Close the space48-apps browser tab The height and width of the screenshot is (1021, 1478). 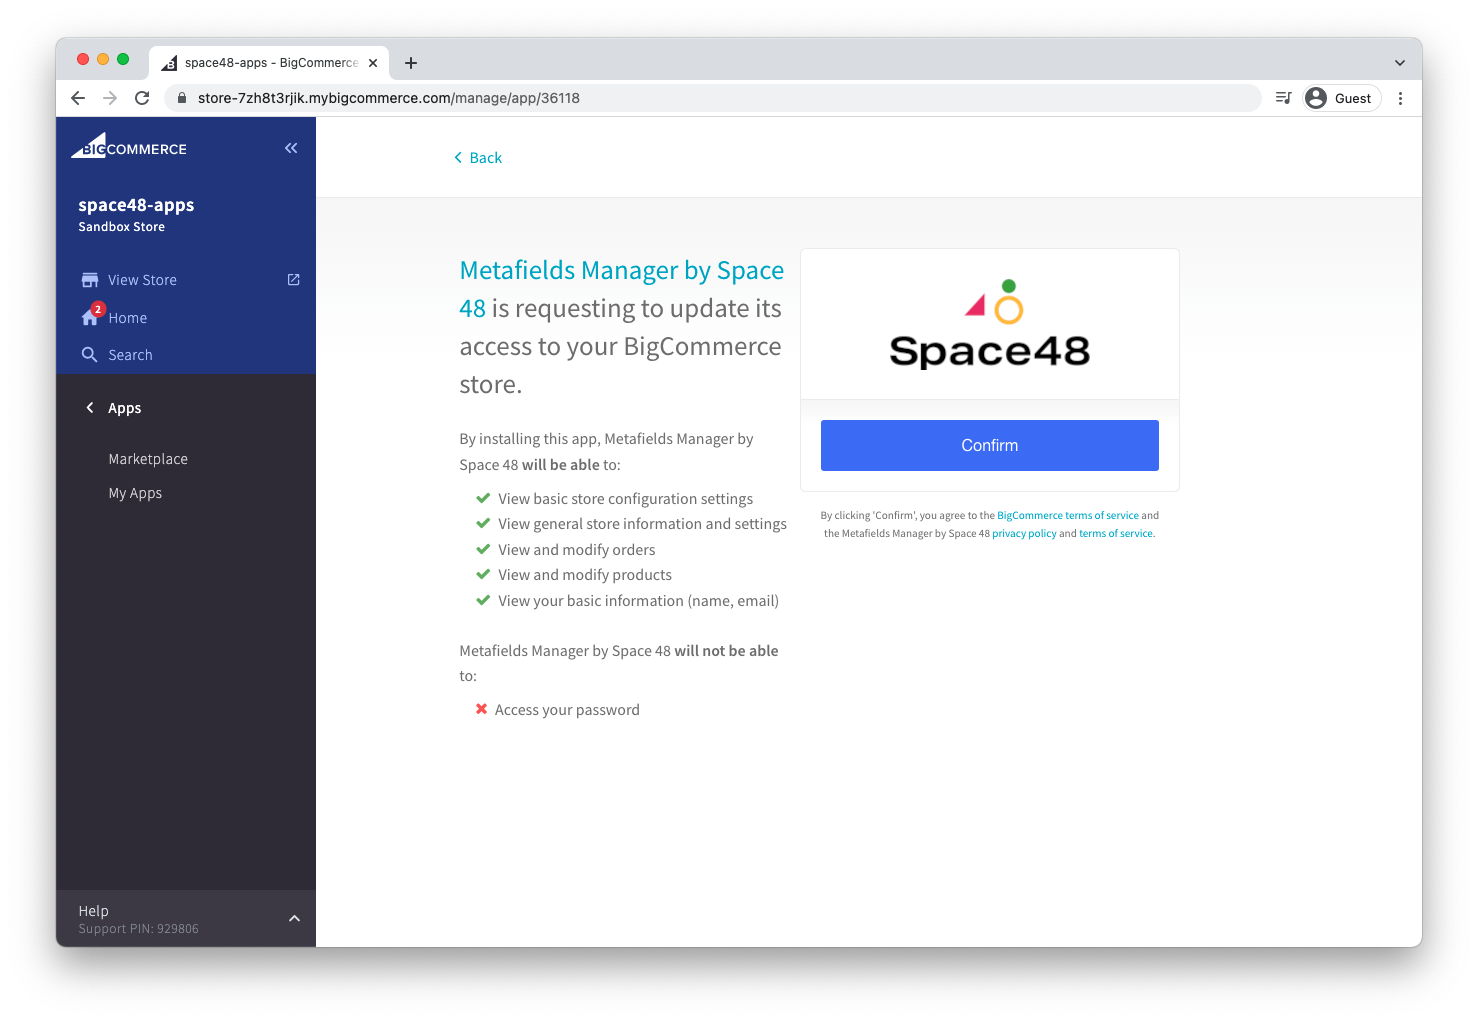[x=373, y=63]
